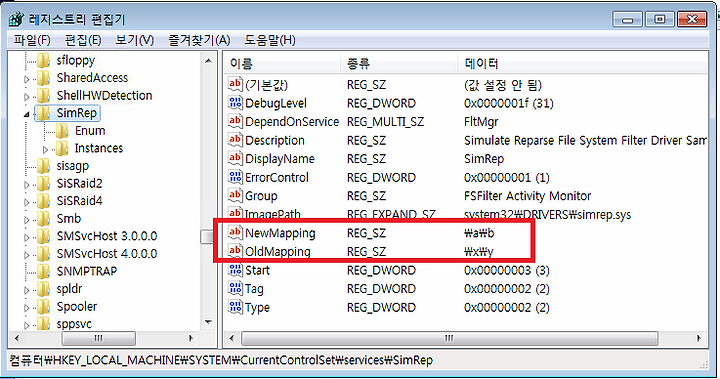Click the Enum subfolder icon
720x379 pixels.
pos(62,131)
